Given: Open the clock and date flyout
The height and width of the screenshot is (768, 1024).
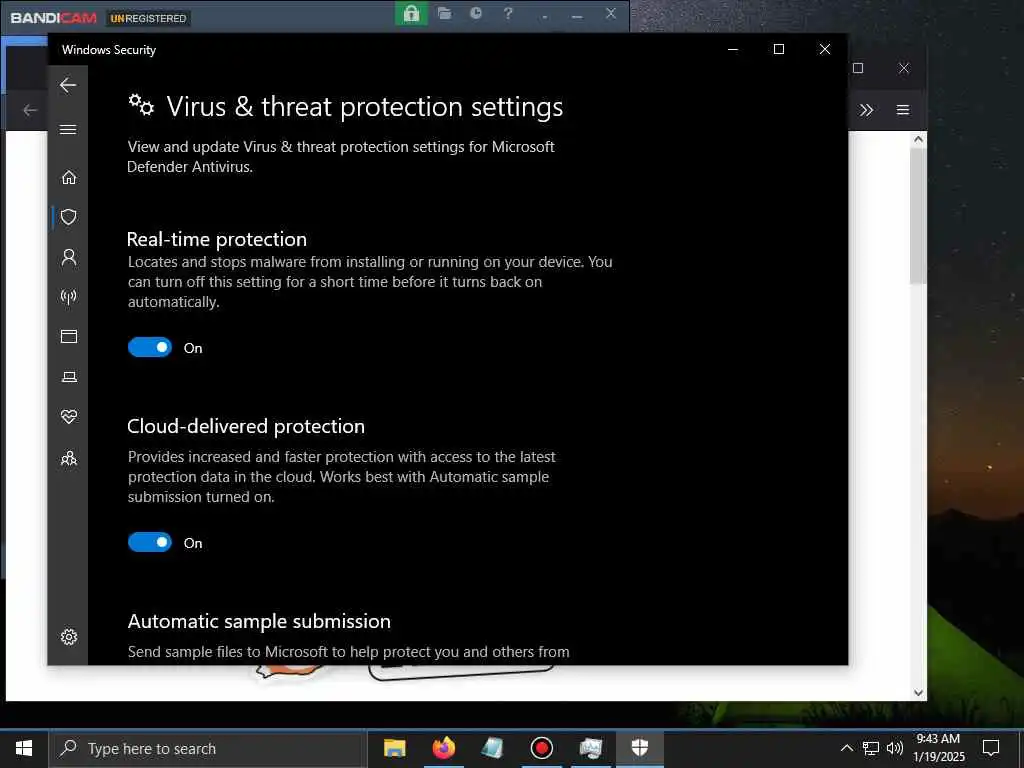Looking at the screenshot, I should (938, 748).
